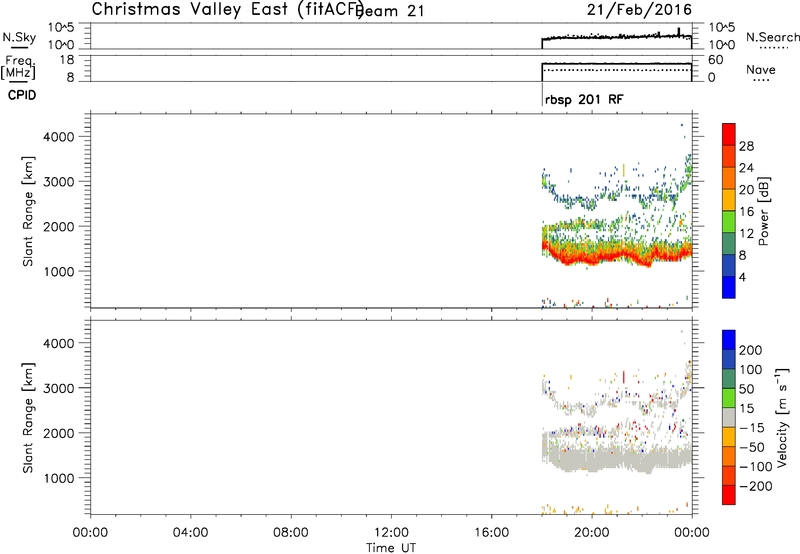Pick the red bottom segment of Velocity colorbar
This screenshot has width=800, height=554.
pos(729,495)
